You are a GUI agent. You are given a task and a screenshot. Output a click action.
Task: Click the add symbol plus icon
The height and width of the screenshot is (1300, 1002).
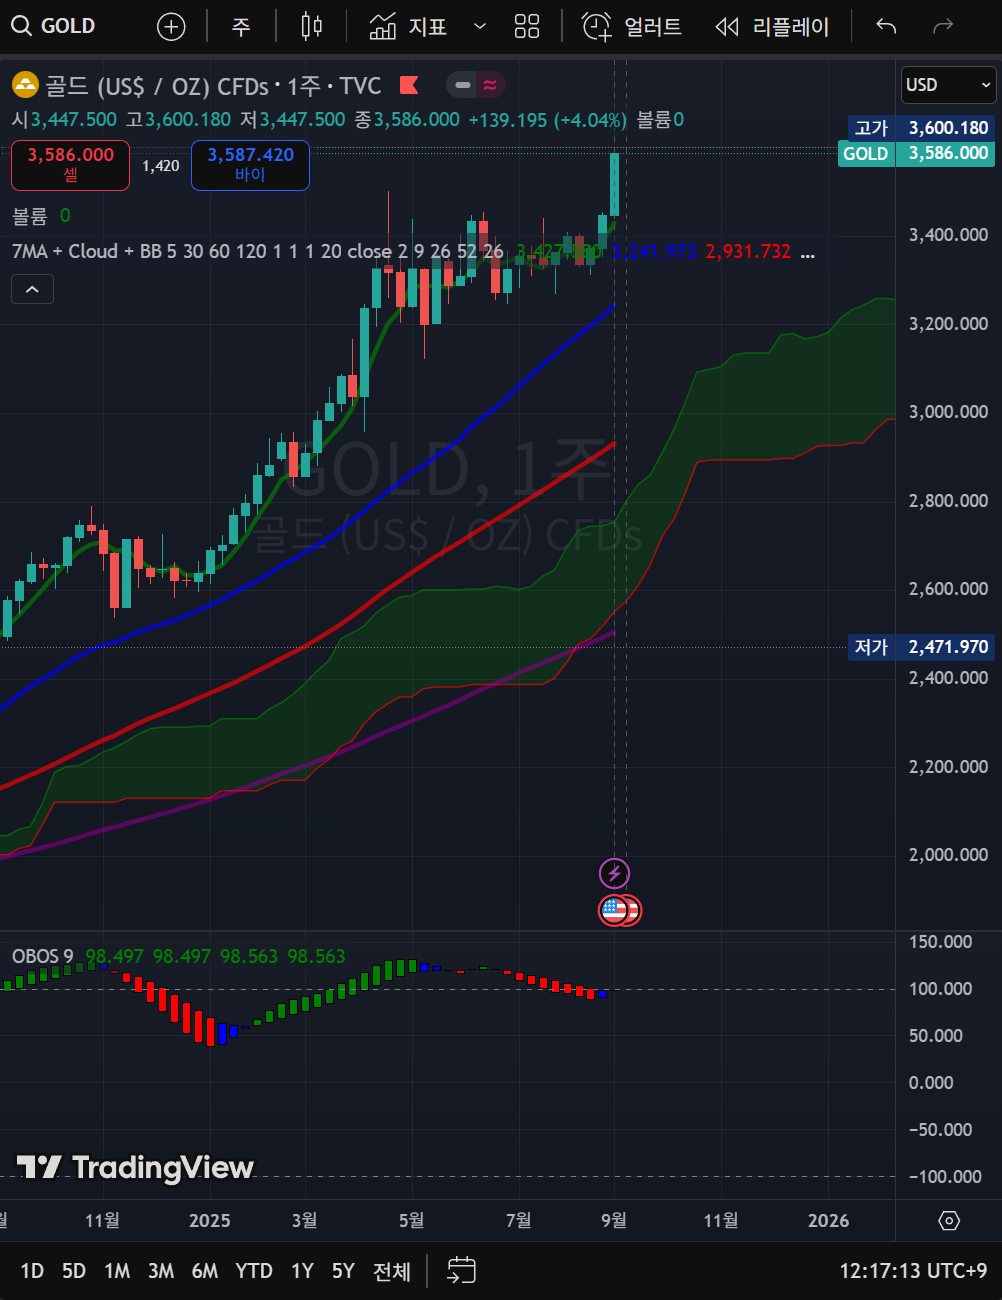[171, 27]
